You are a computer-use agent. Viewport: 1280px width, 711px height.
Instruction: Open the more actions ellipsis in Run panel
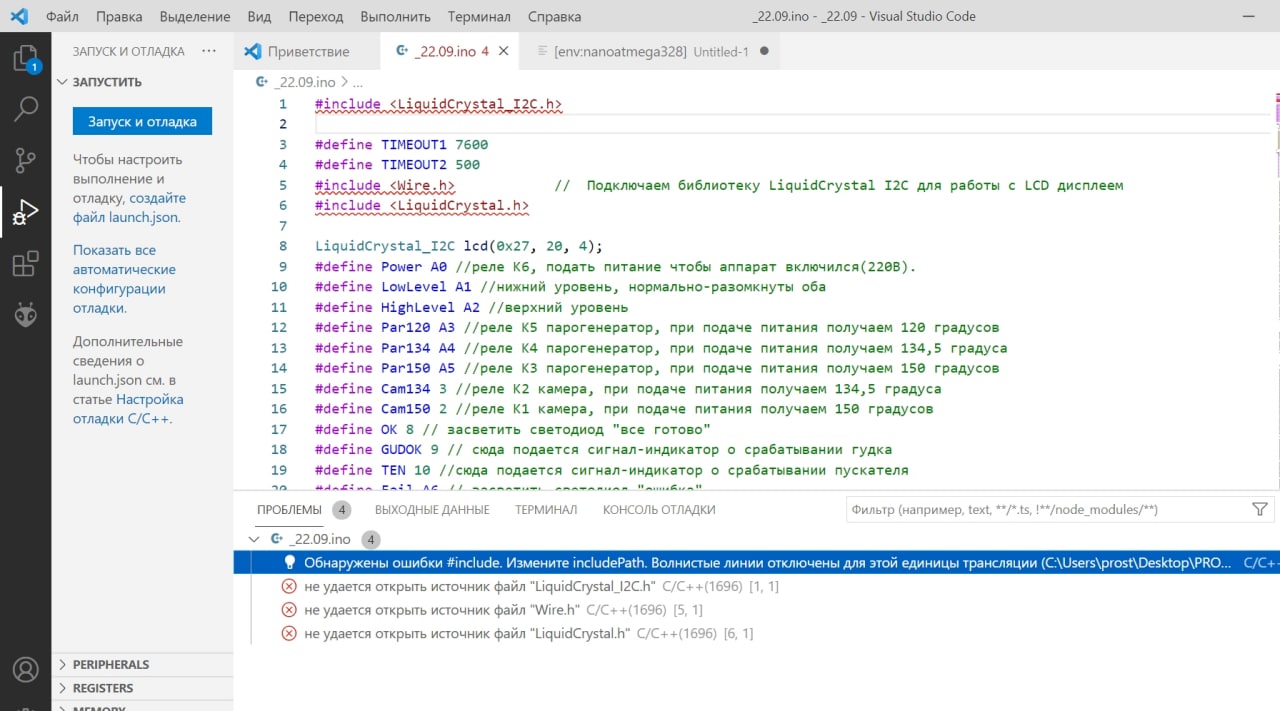209,51
